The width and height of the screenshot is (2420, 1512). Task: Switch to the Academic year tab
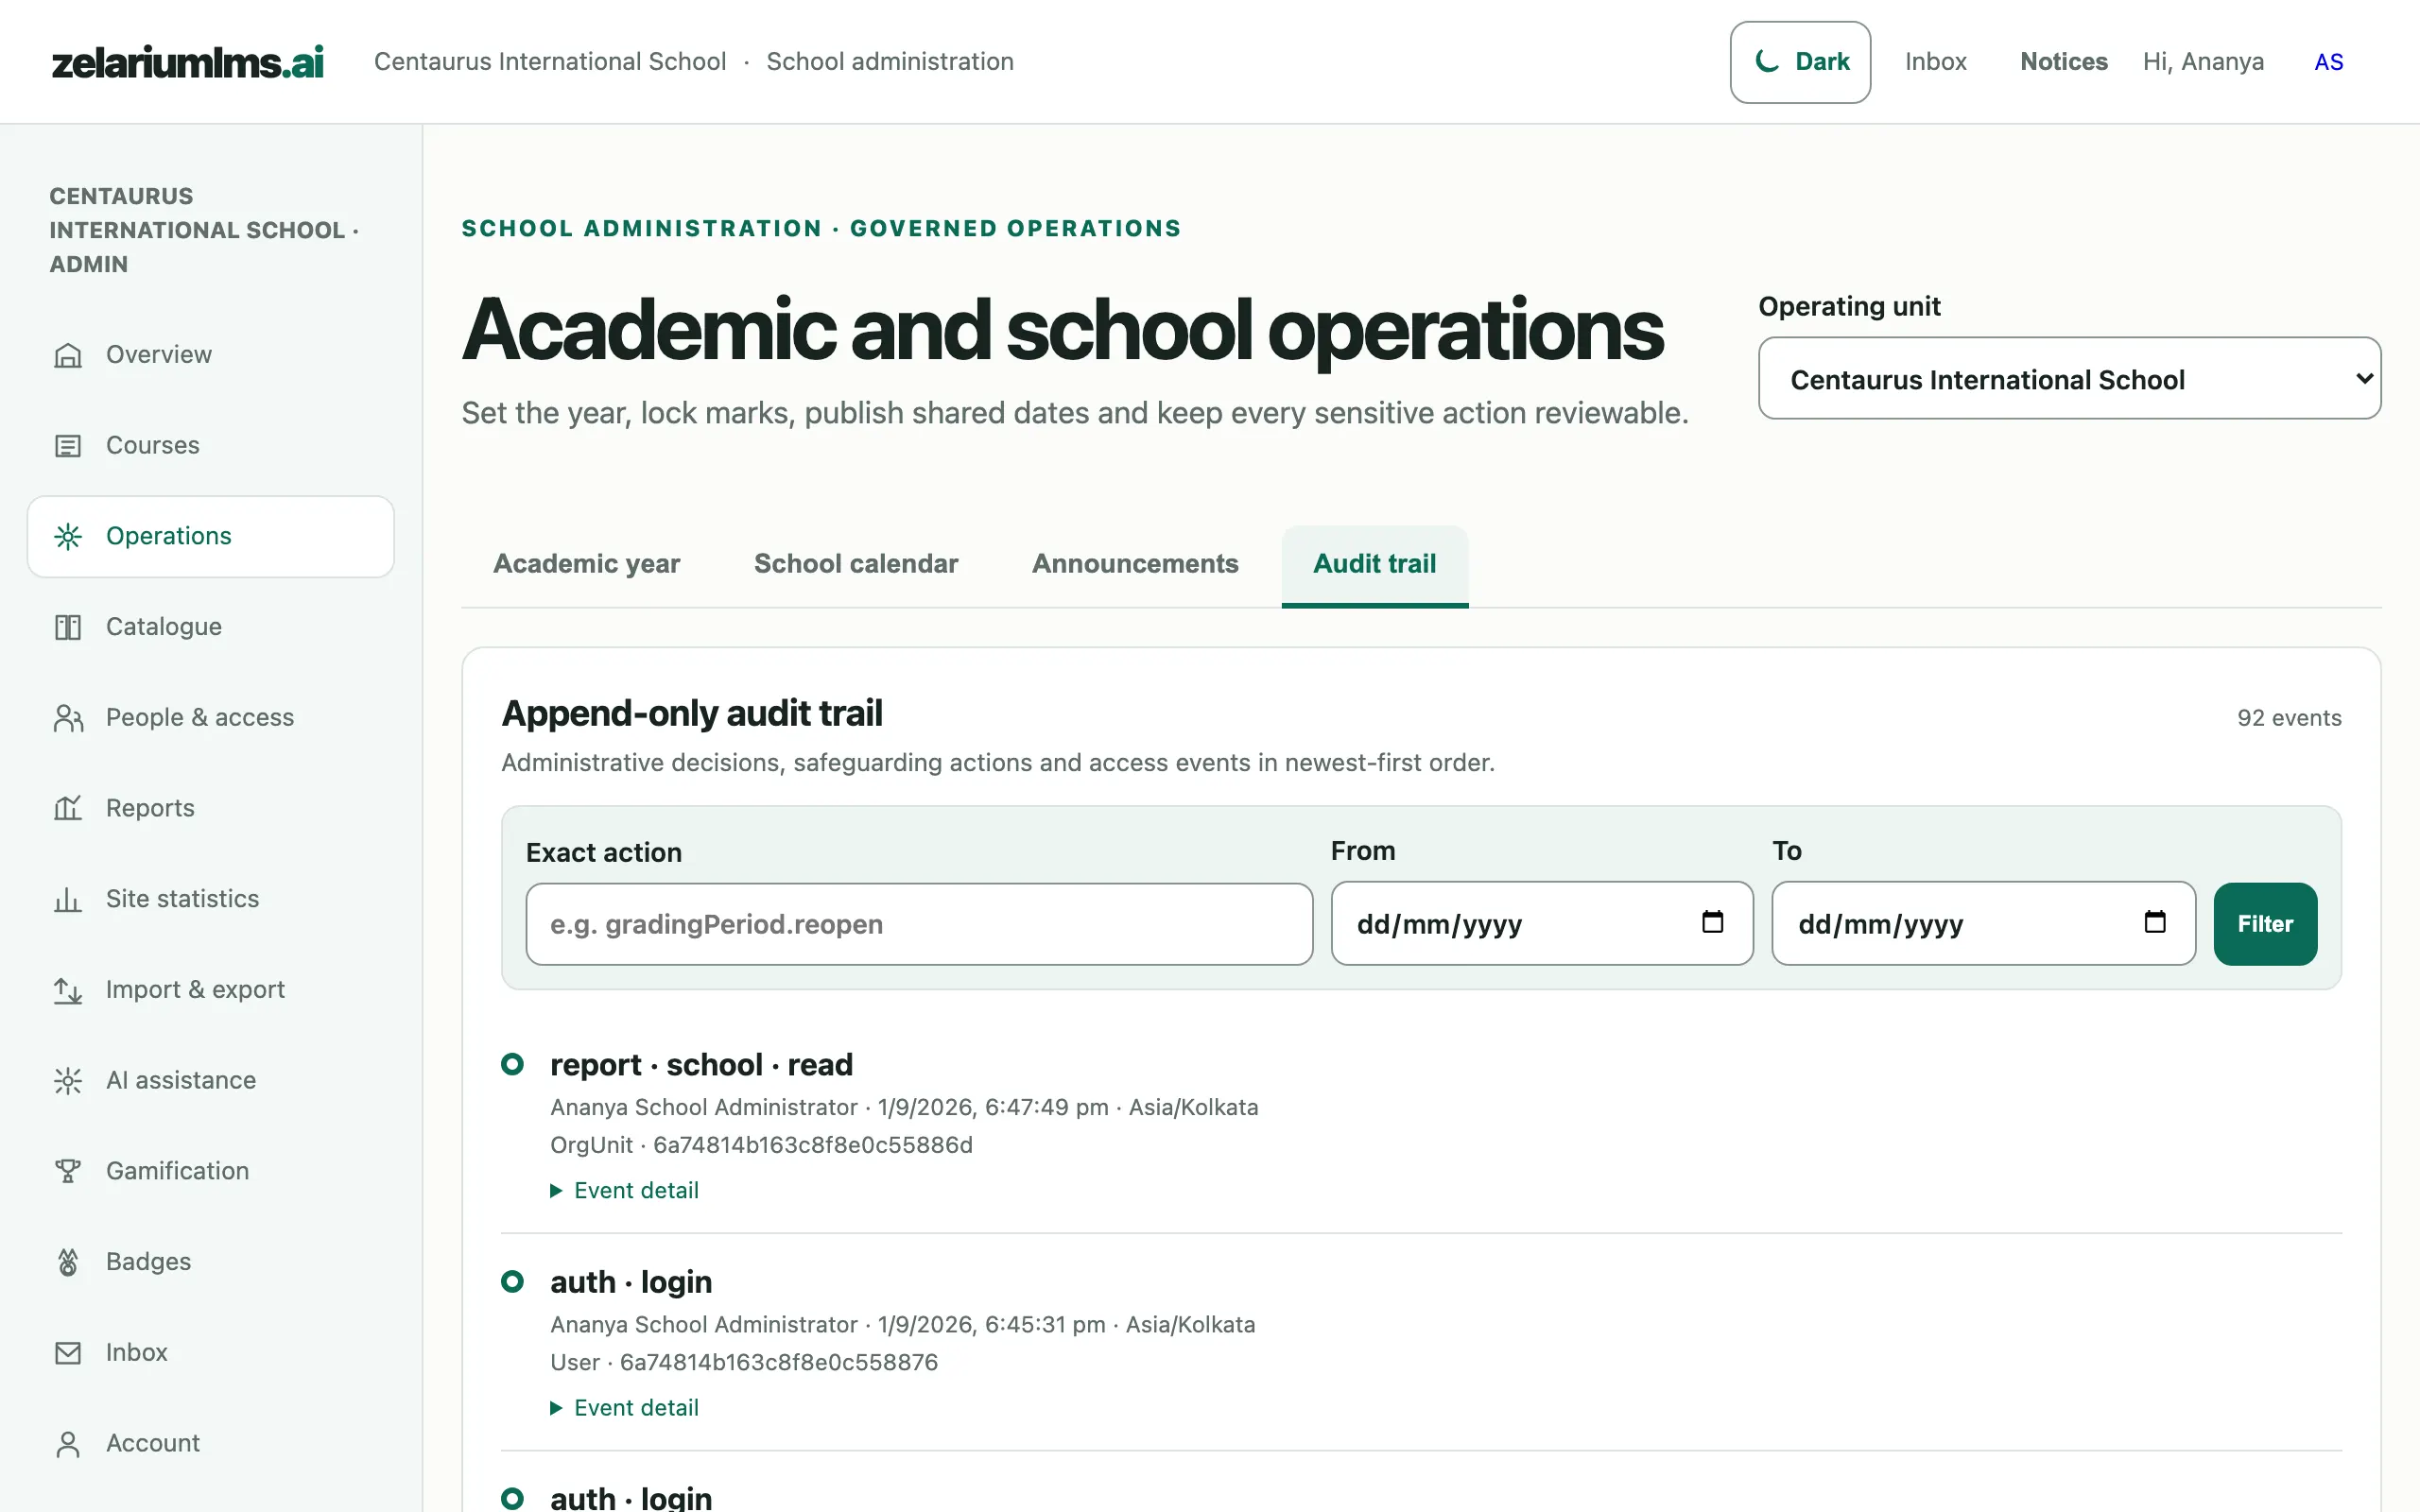tap(587, 564)
